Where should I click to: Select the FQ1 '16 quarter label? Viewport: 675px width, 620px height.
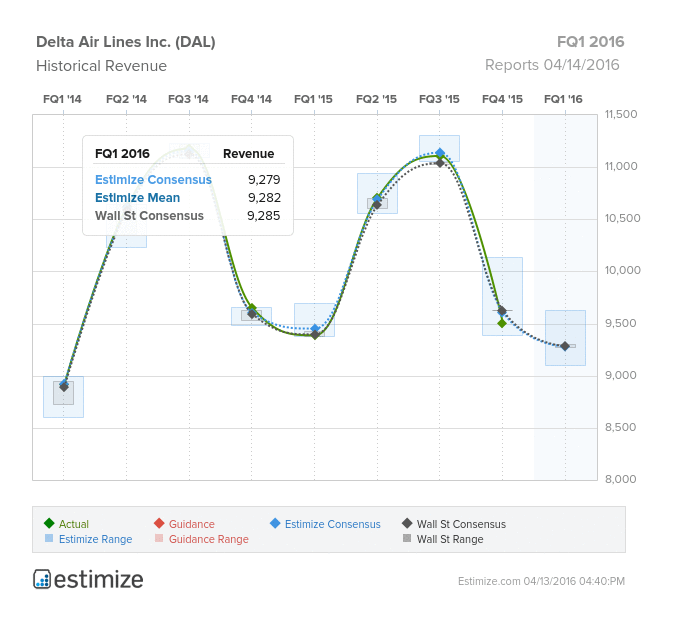pos(563,99)
